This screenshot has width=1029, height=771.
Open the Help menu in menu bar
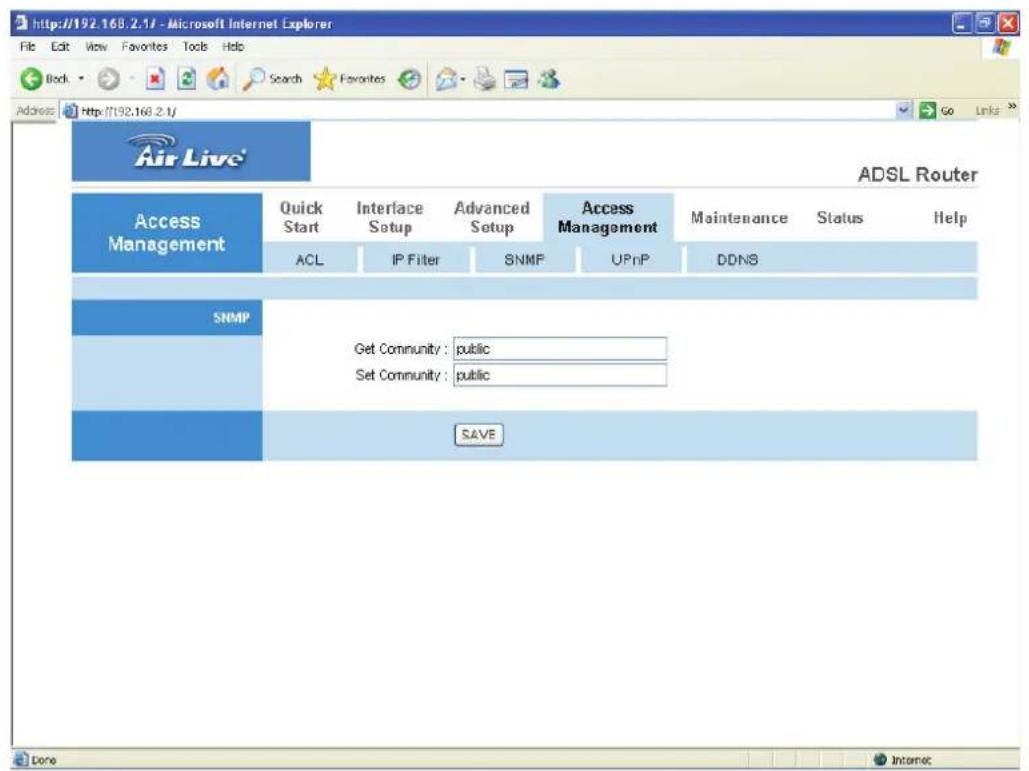[233, 47]
